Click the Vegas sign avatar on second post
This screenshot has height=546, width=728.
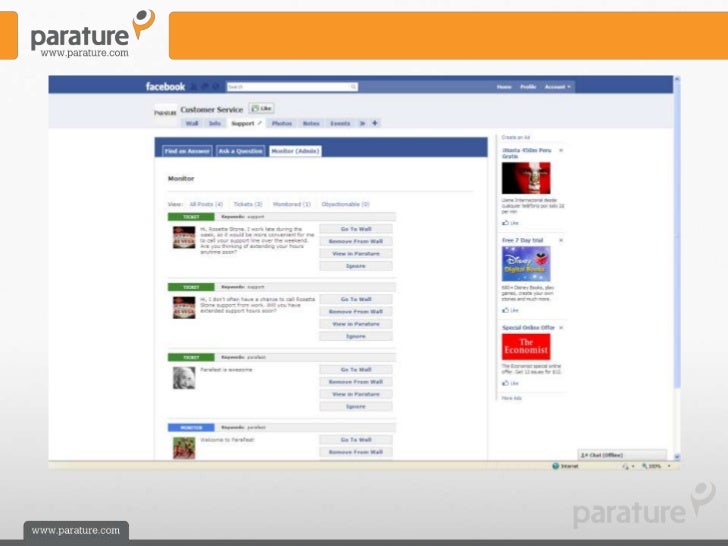point(184,308)
